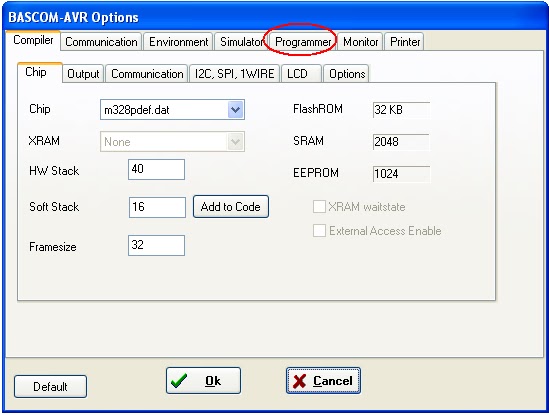Expand the Chip dropdown list
The height and width of the screenshot is (415, 549).
tap(236, 110)
